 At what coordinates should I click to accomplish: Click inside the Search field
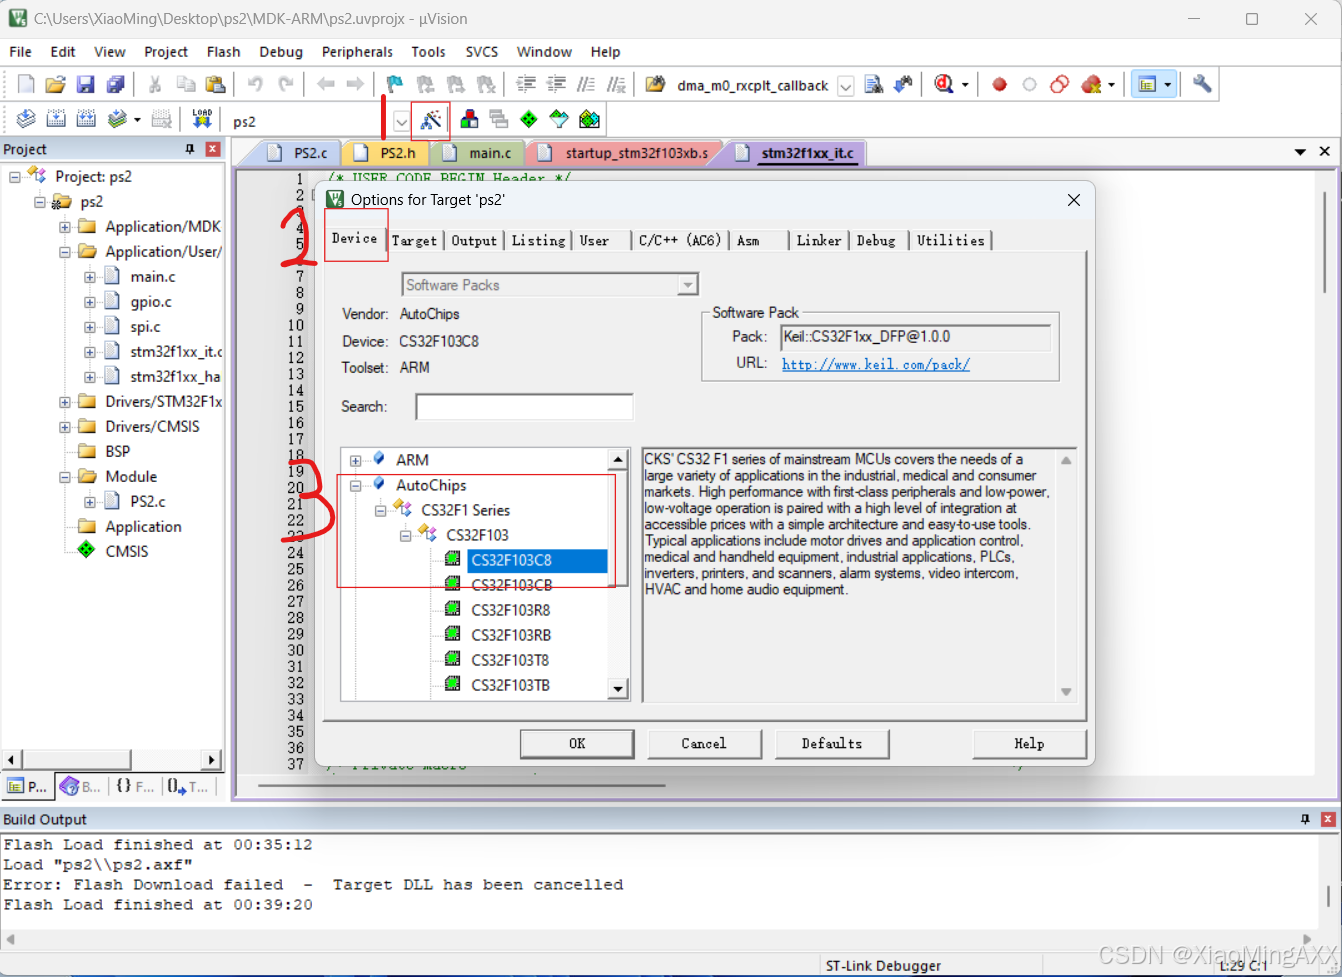pos(524,406)
